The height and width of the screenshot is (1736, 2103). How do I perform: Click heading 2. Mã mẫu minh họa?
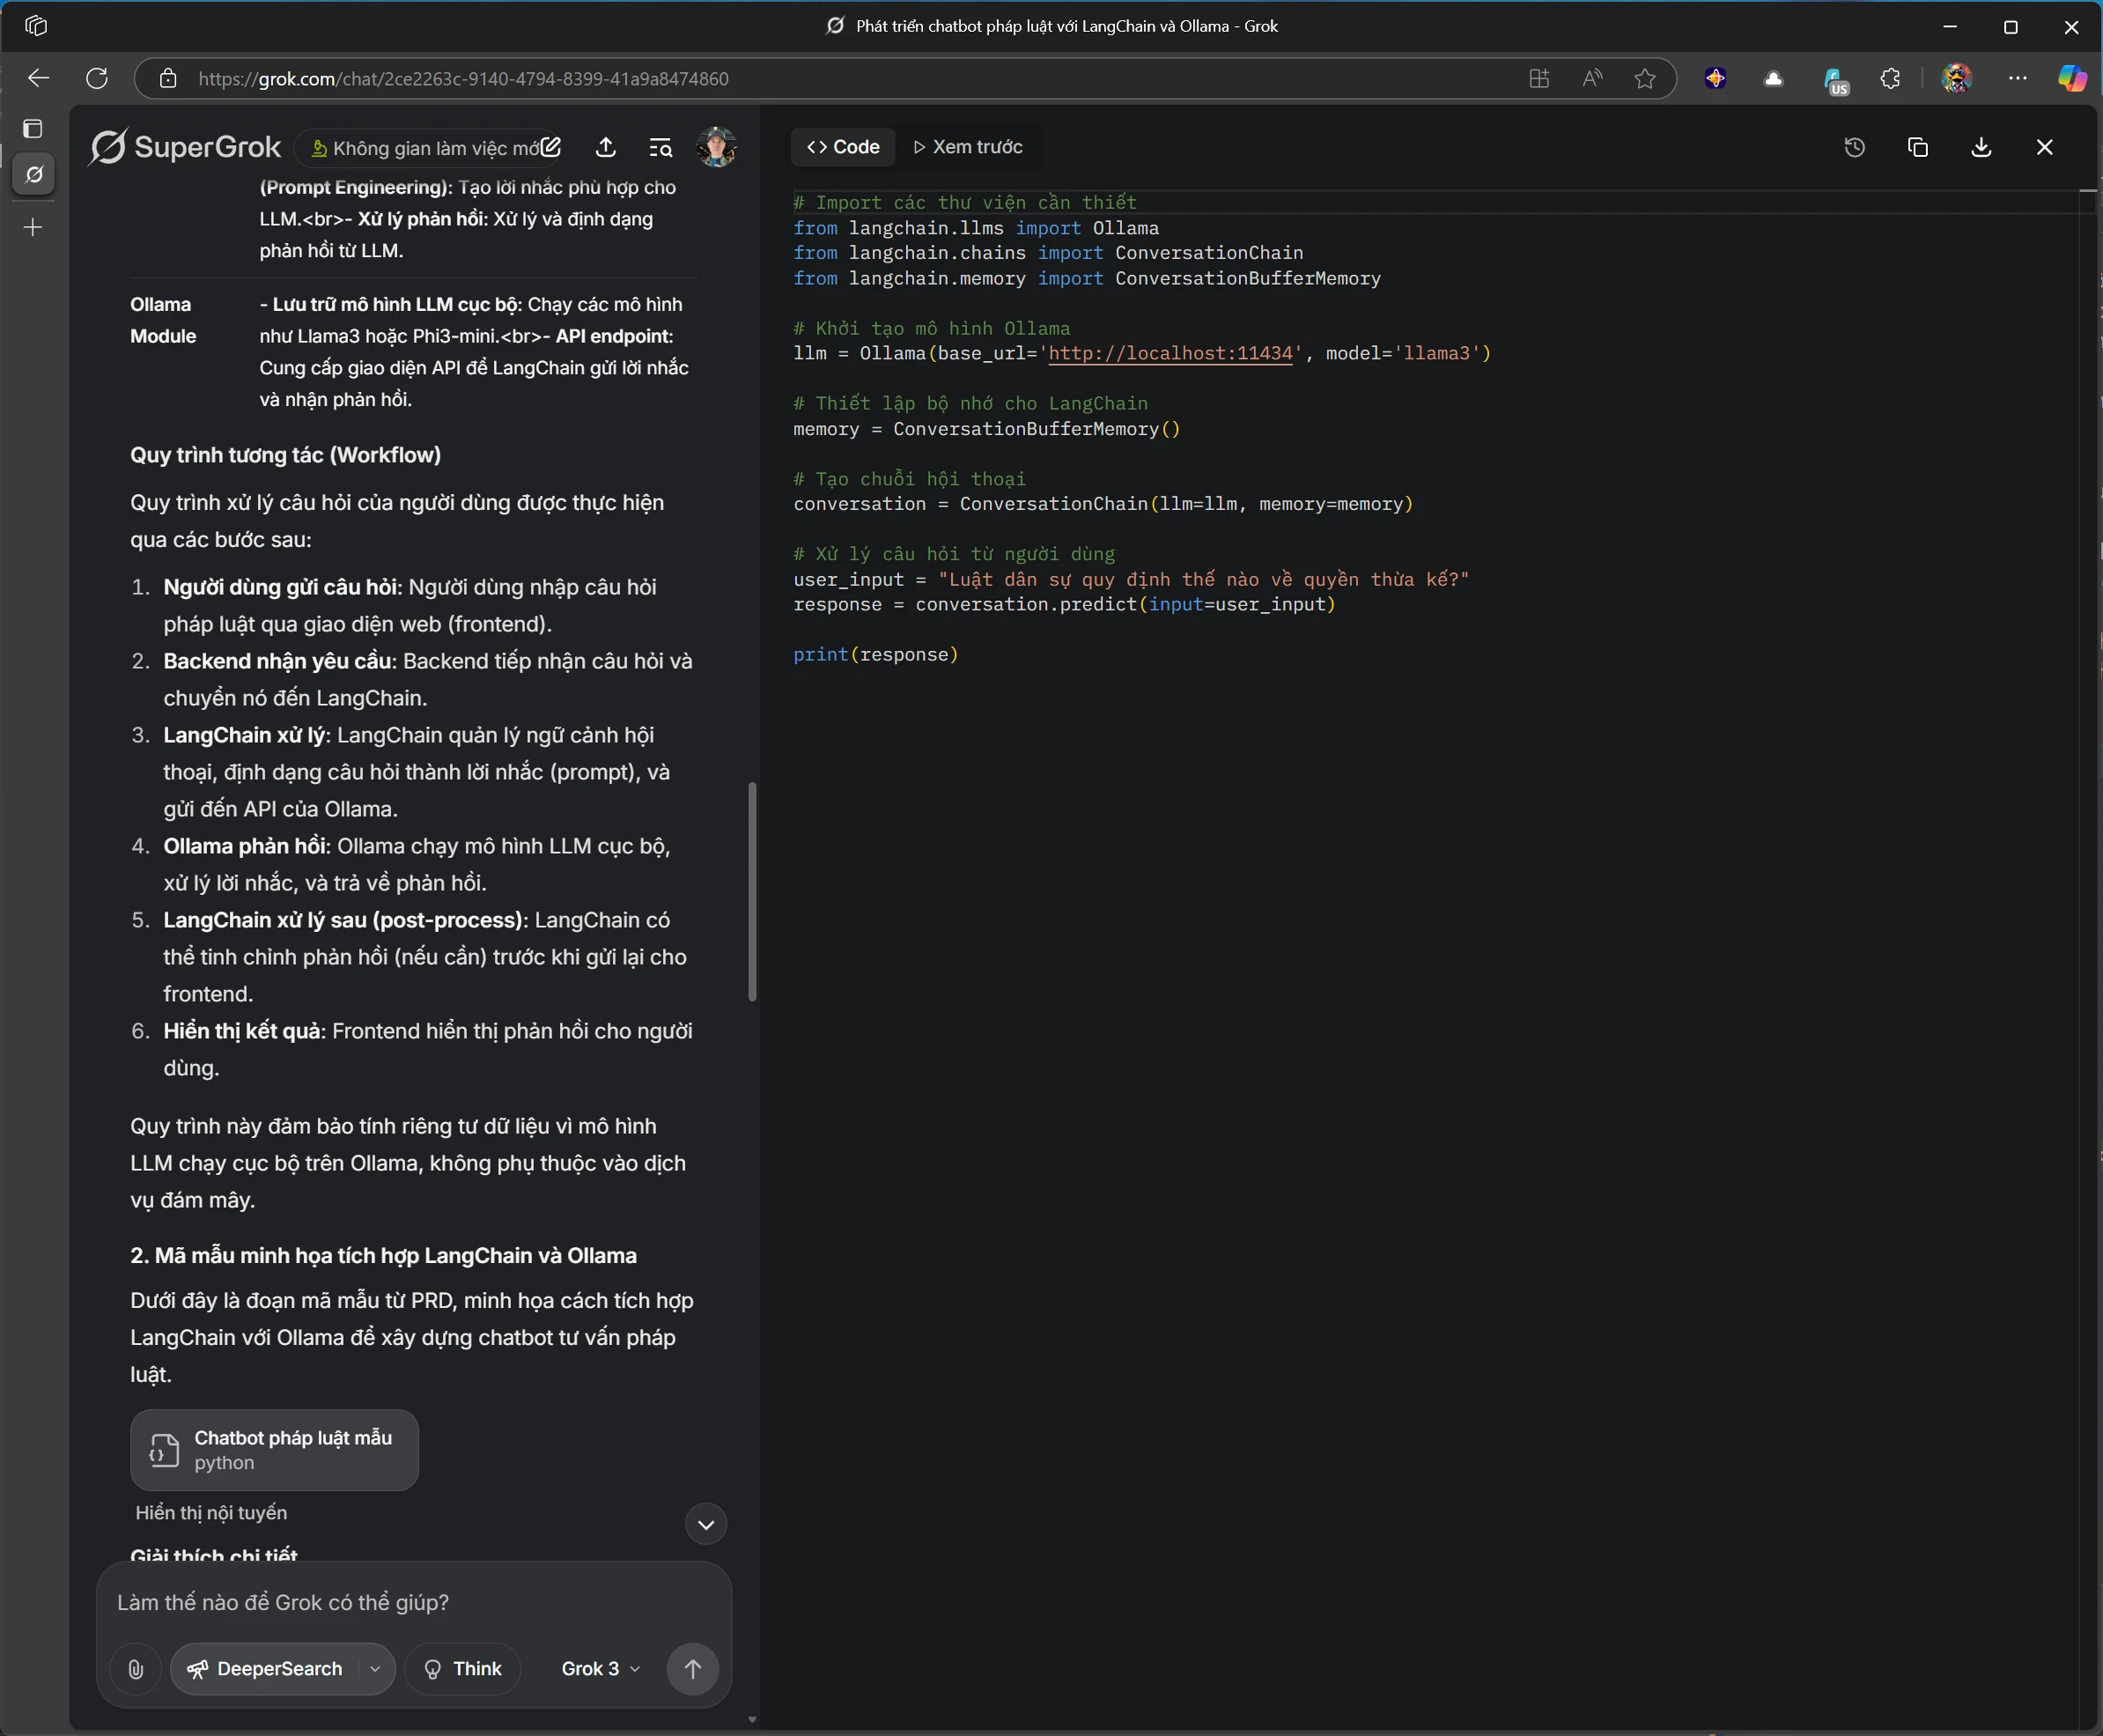point(383,1255)
